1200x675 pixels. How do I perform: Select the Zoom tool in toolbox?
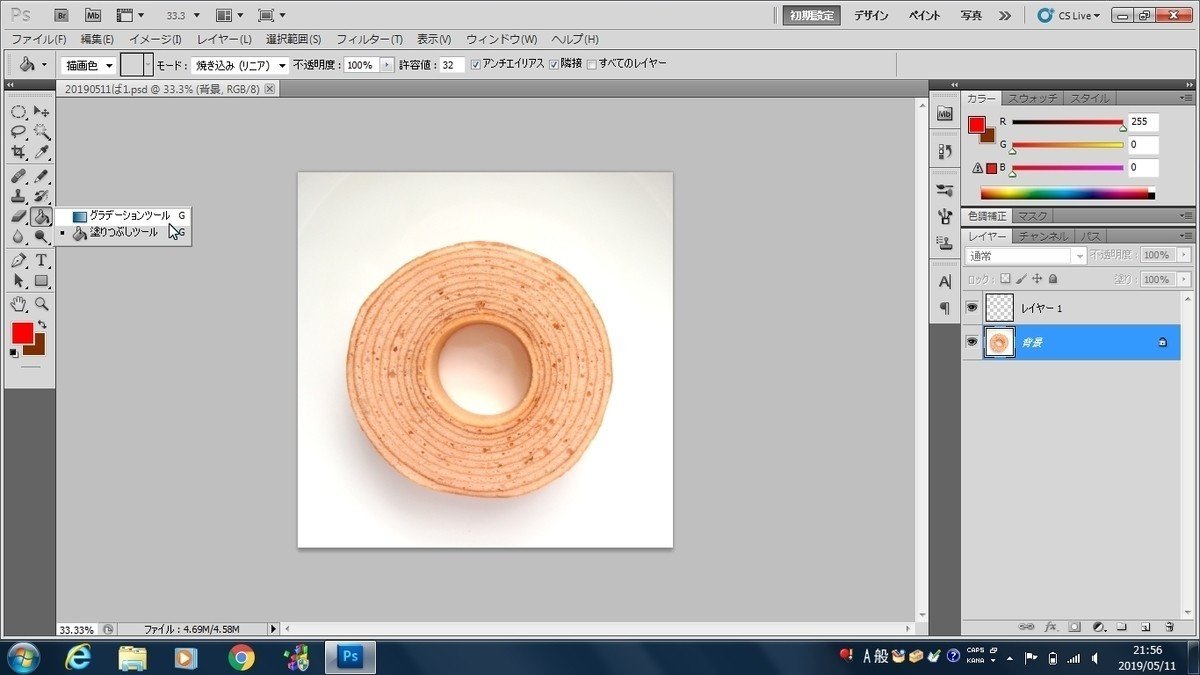(x=41, y=304)
